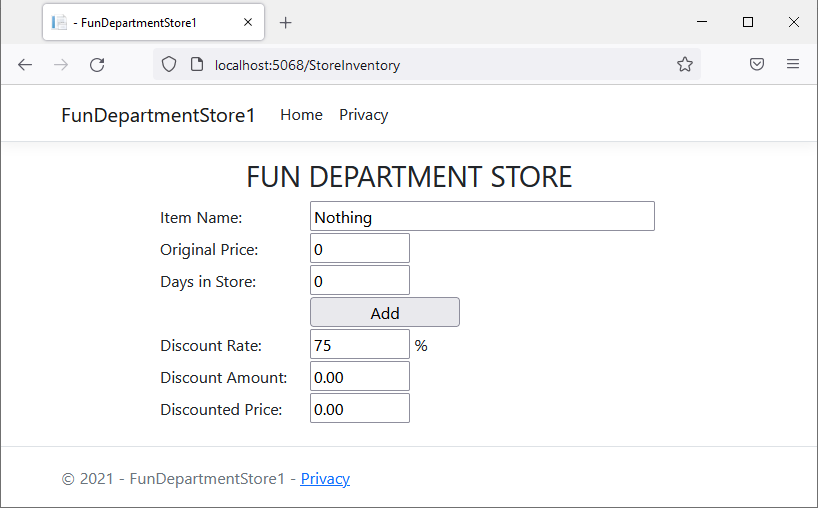Open a new tab with plus button
The height and width of the screenshot is (508, 818).
[285, 22]
